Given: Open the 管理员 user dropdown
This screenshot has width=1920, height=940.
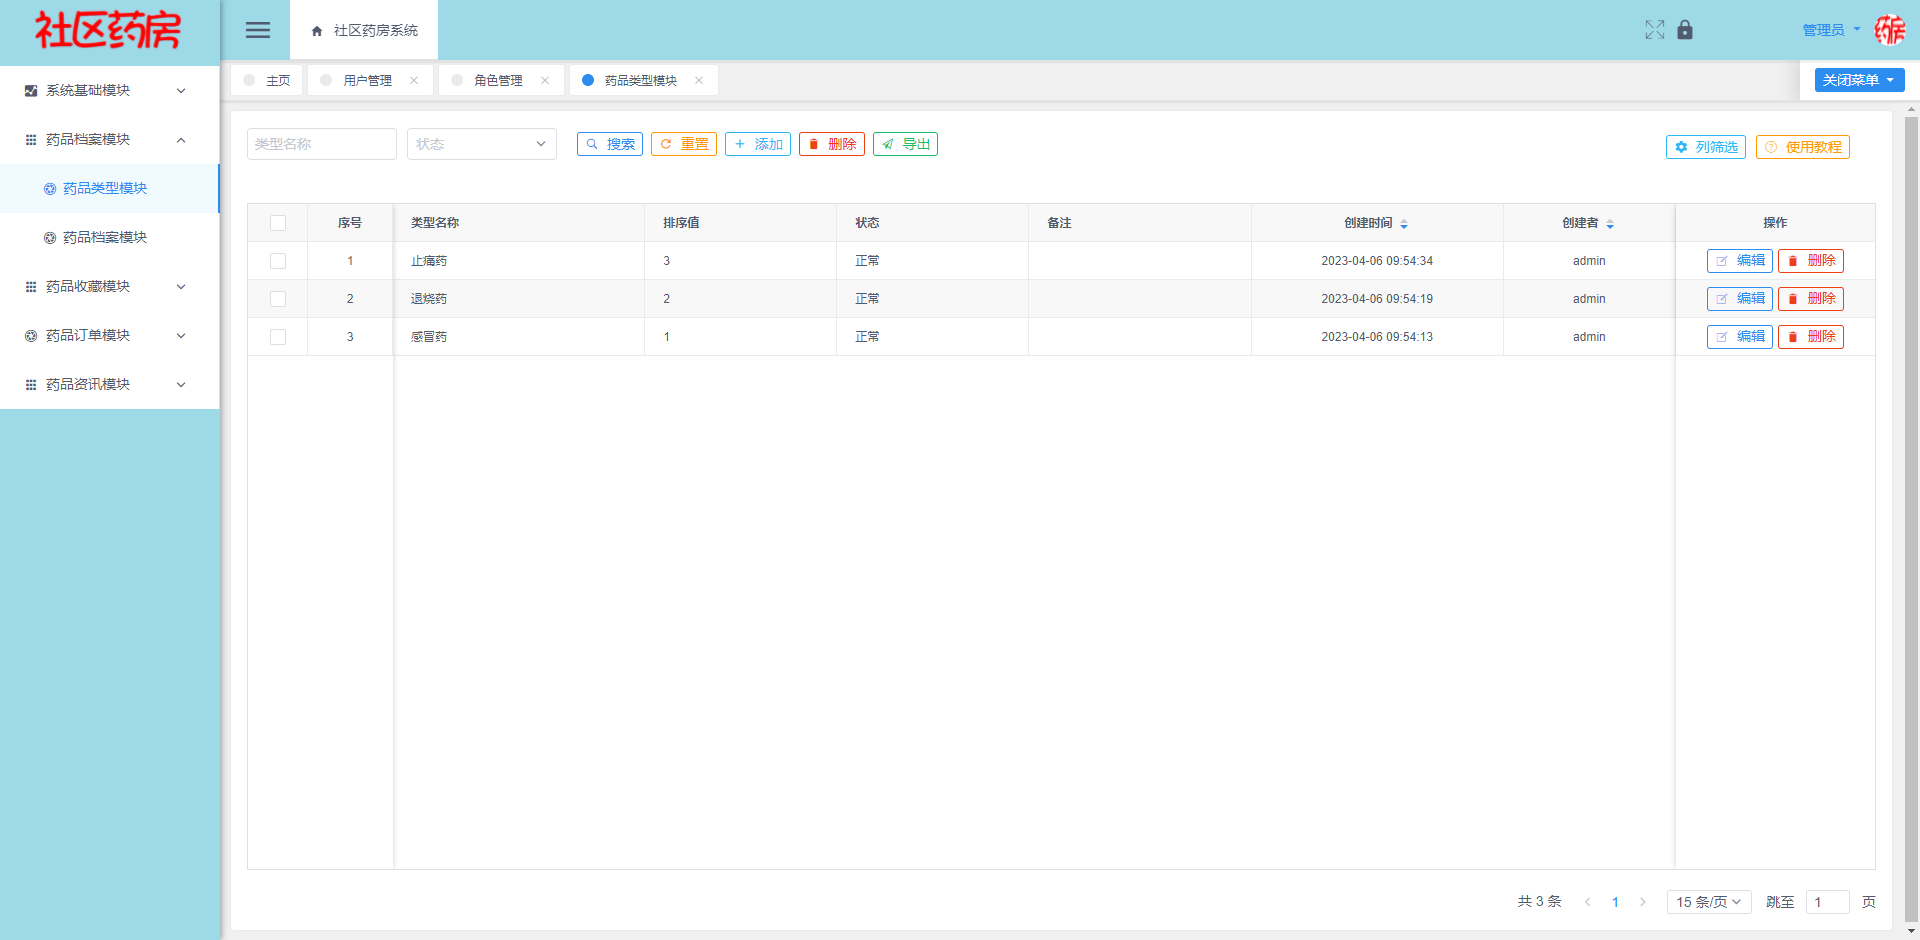Looking at the screenshot, I should [1831, 30].
